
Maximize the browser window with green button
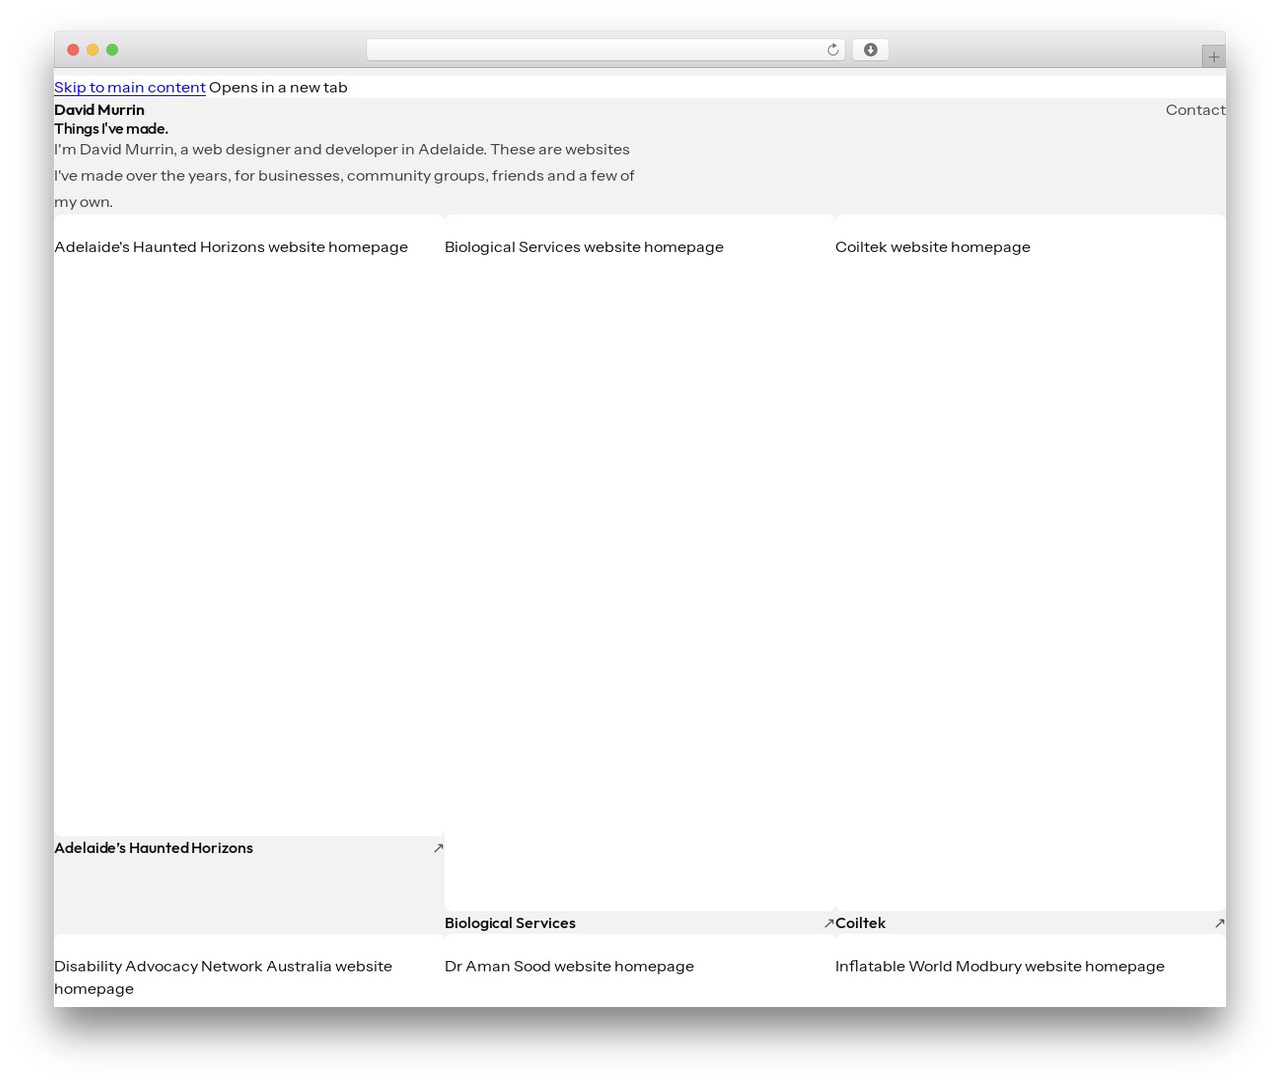112,50
